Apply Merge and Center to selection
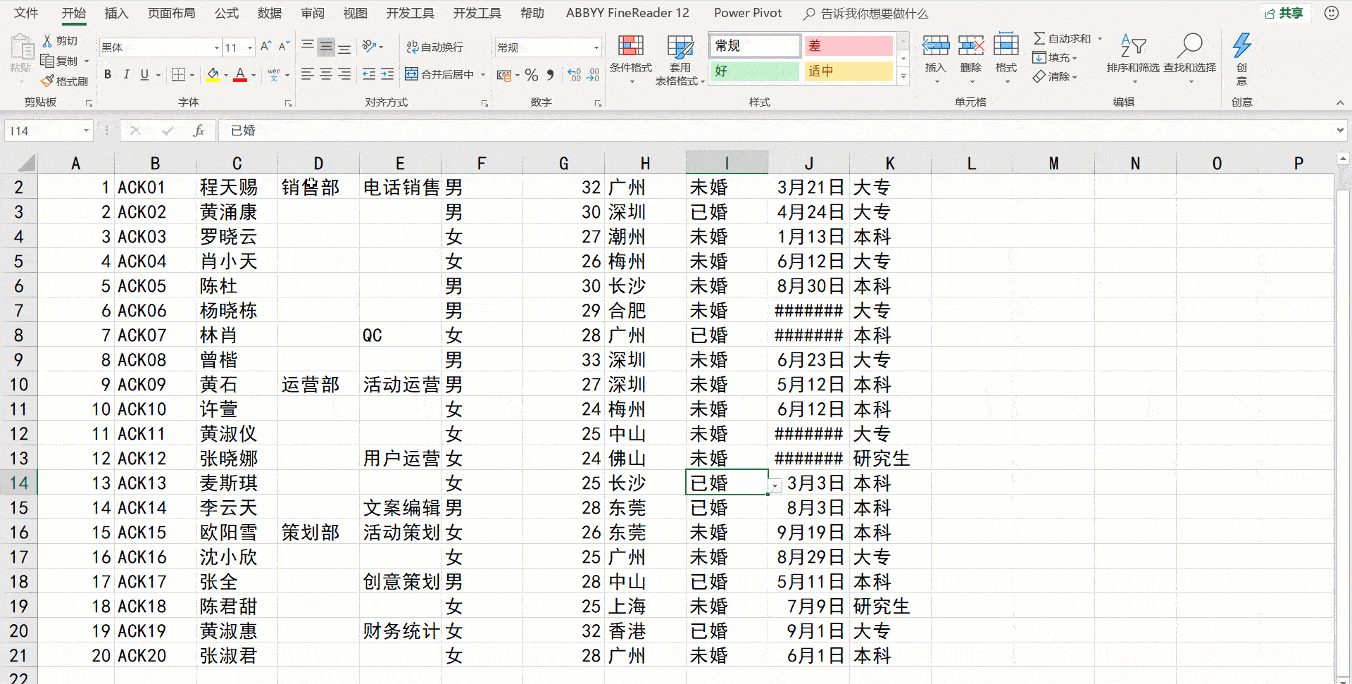1352x684 pixels. pyautogui.click(x=440, y=74)
